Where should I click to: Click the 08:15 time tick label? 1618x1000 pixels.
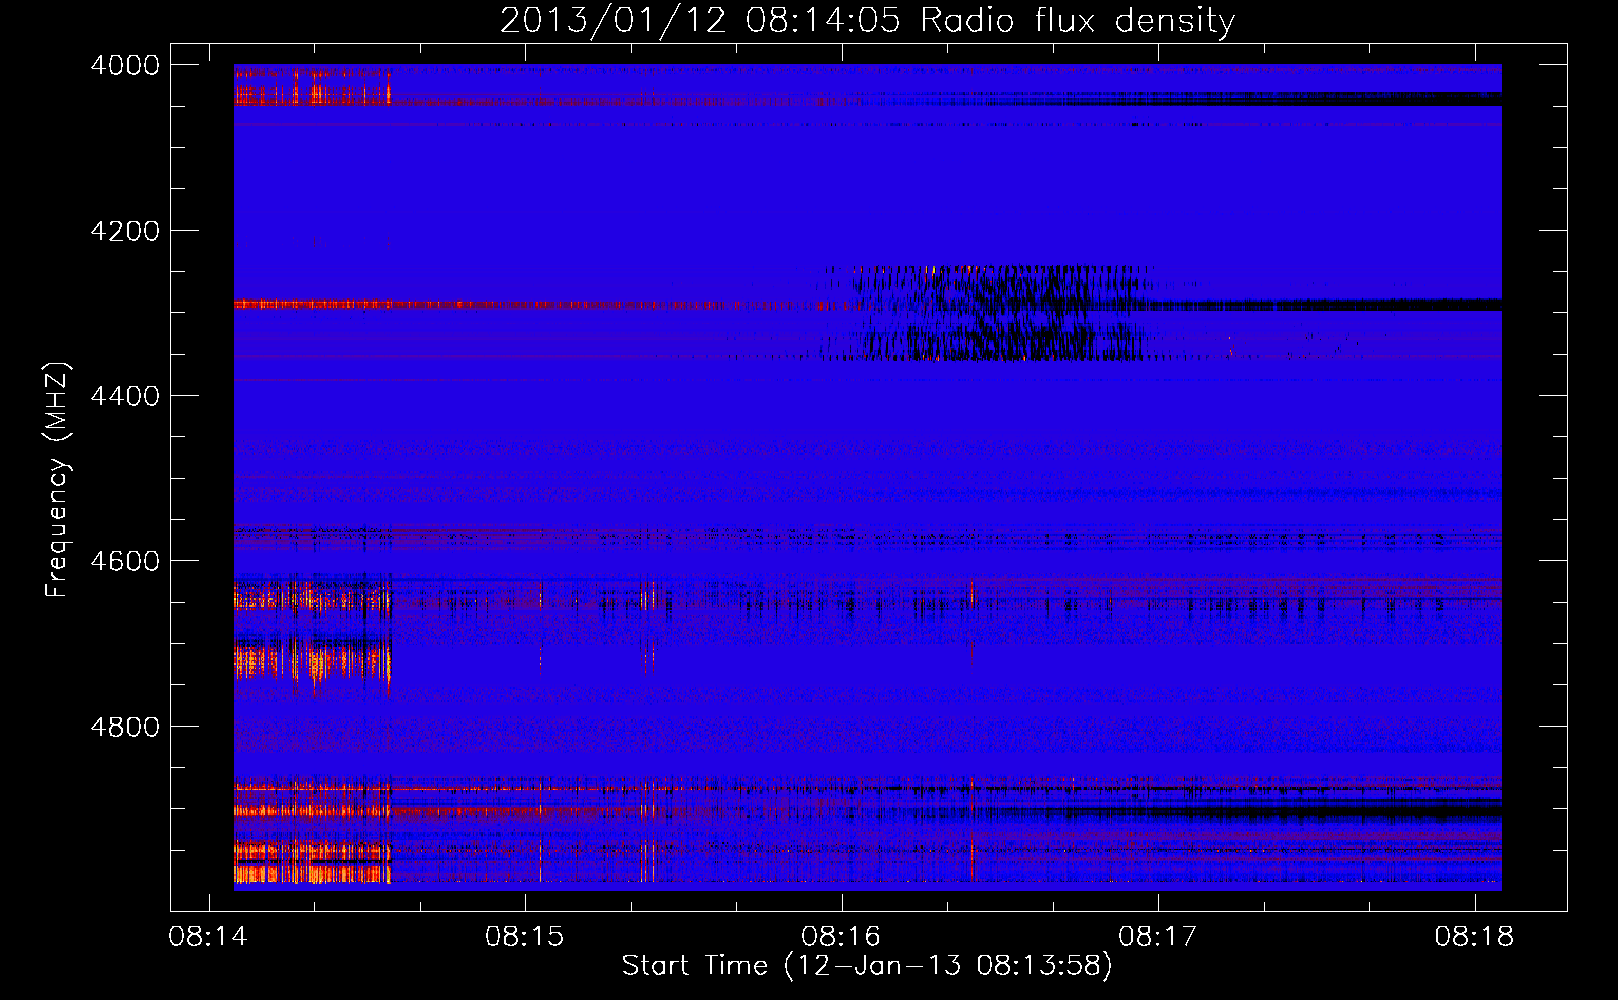[525, 937]
